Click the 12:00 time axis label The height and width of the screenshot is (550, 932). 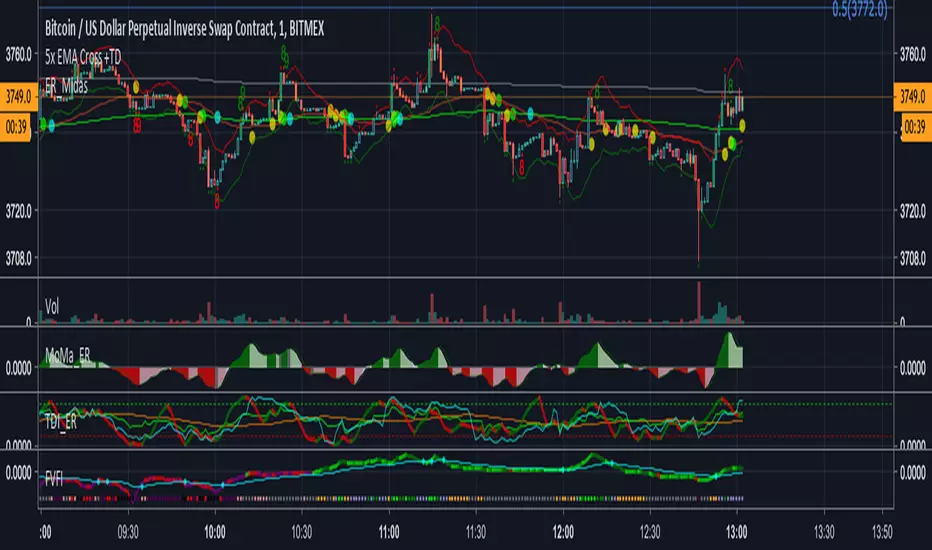pos(563,532)
